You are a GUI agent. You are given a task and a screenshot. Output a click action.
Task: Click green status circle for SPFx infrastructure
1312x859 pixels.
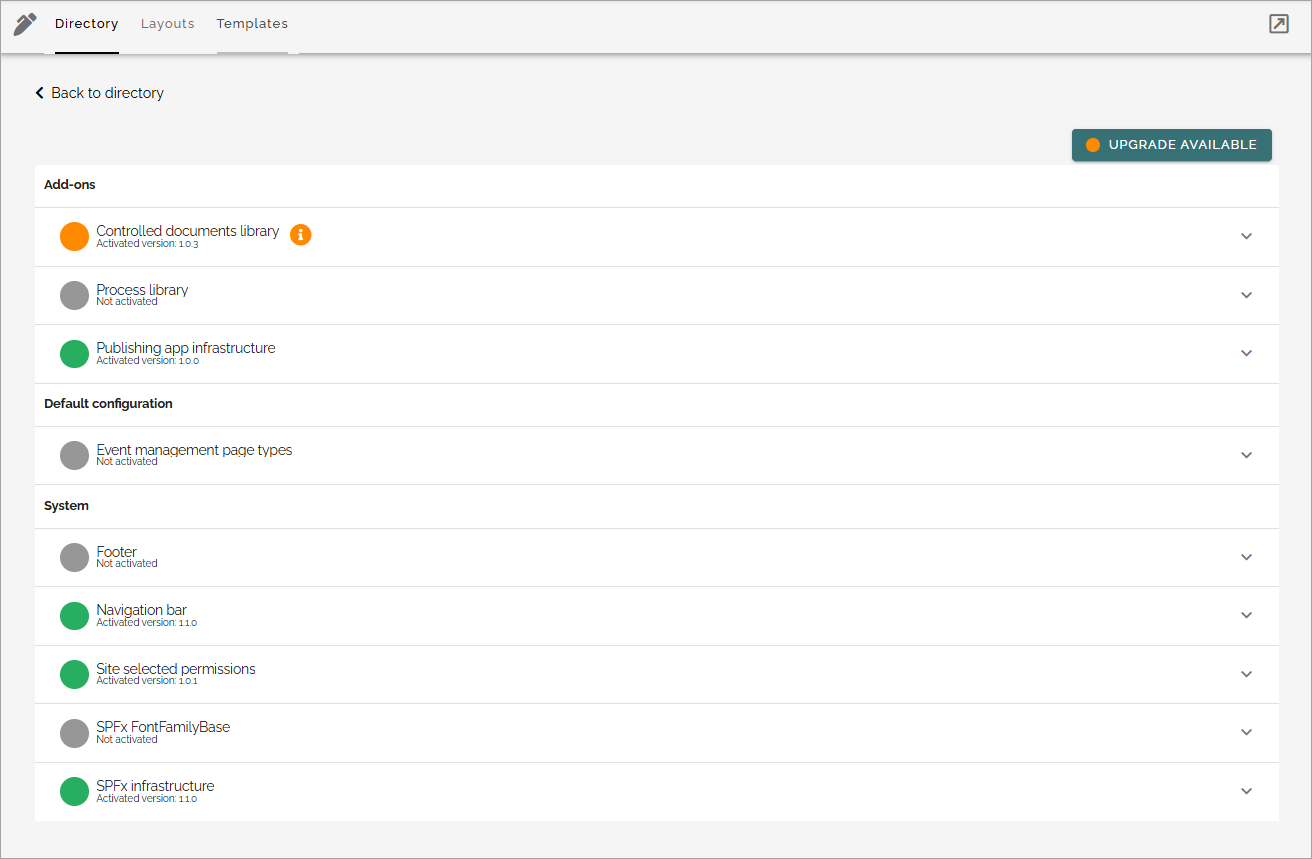(74, 791)
